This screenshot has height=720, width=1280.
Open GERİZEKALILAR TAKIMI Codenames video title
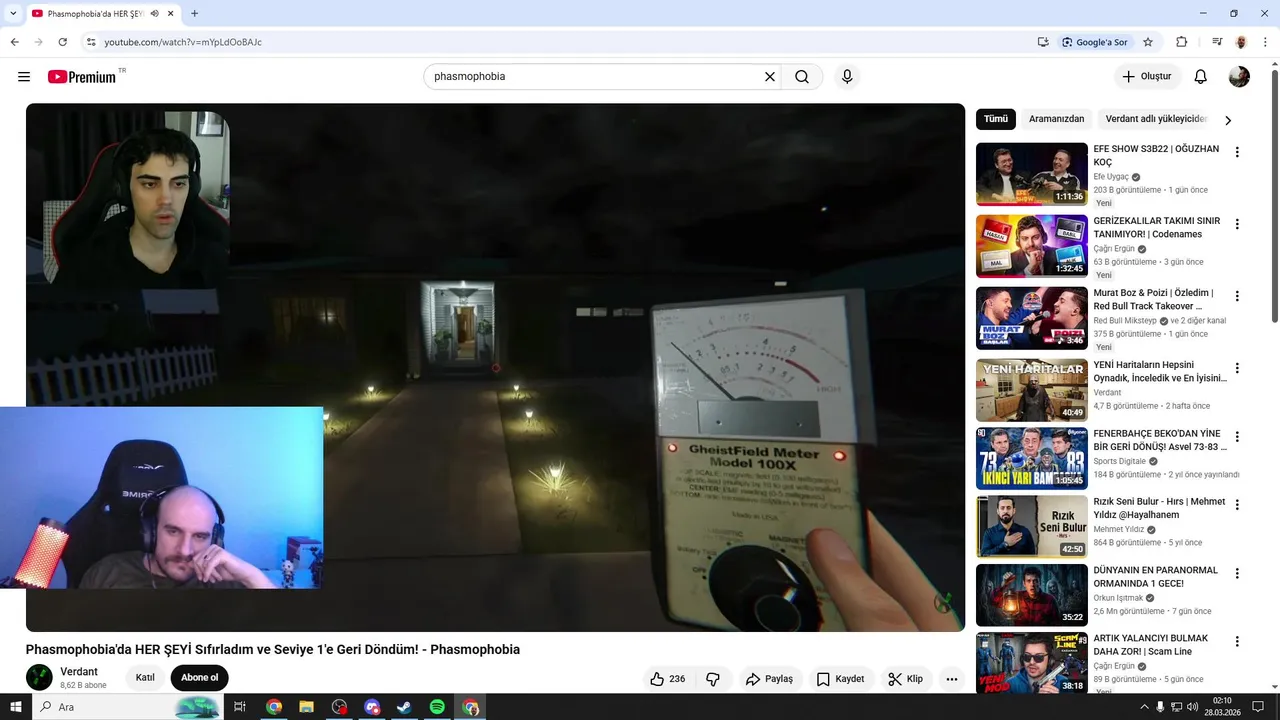1156,227
